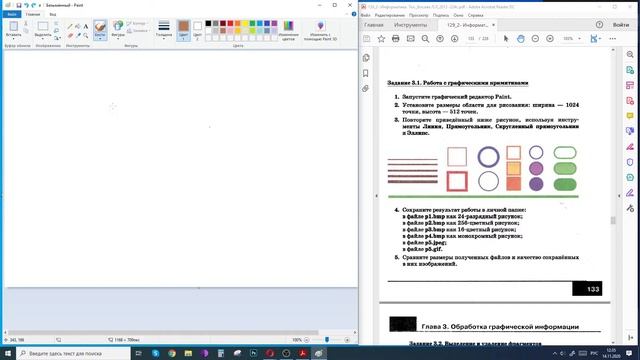Pick the black color in Paint palette
Viewport: 640px width, 360px height.
pos(208,24)
